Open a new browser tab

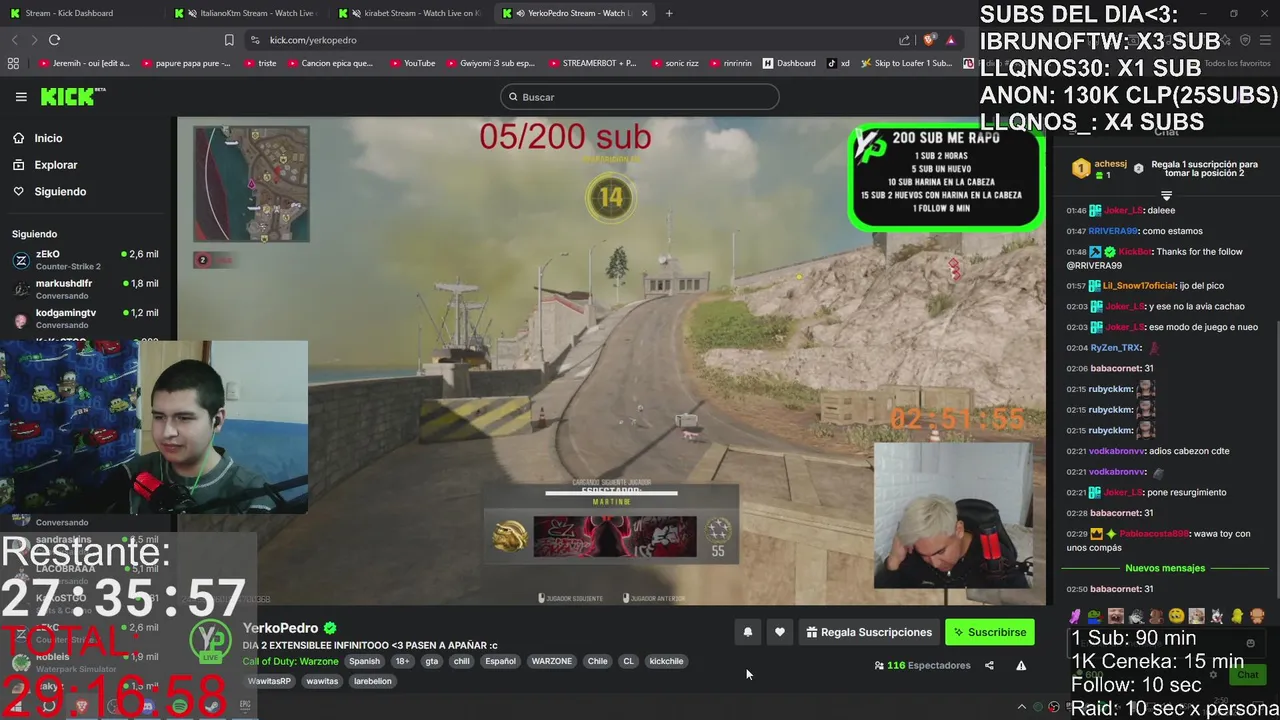tap(669, 13)
